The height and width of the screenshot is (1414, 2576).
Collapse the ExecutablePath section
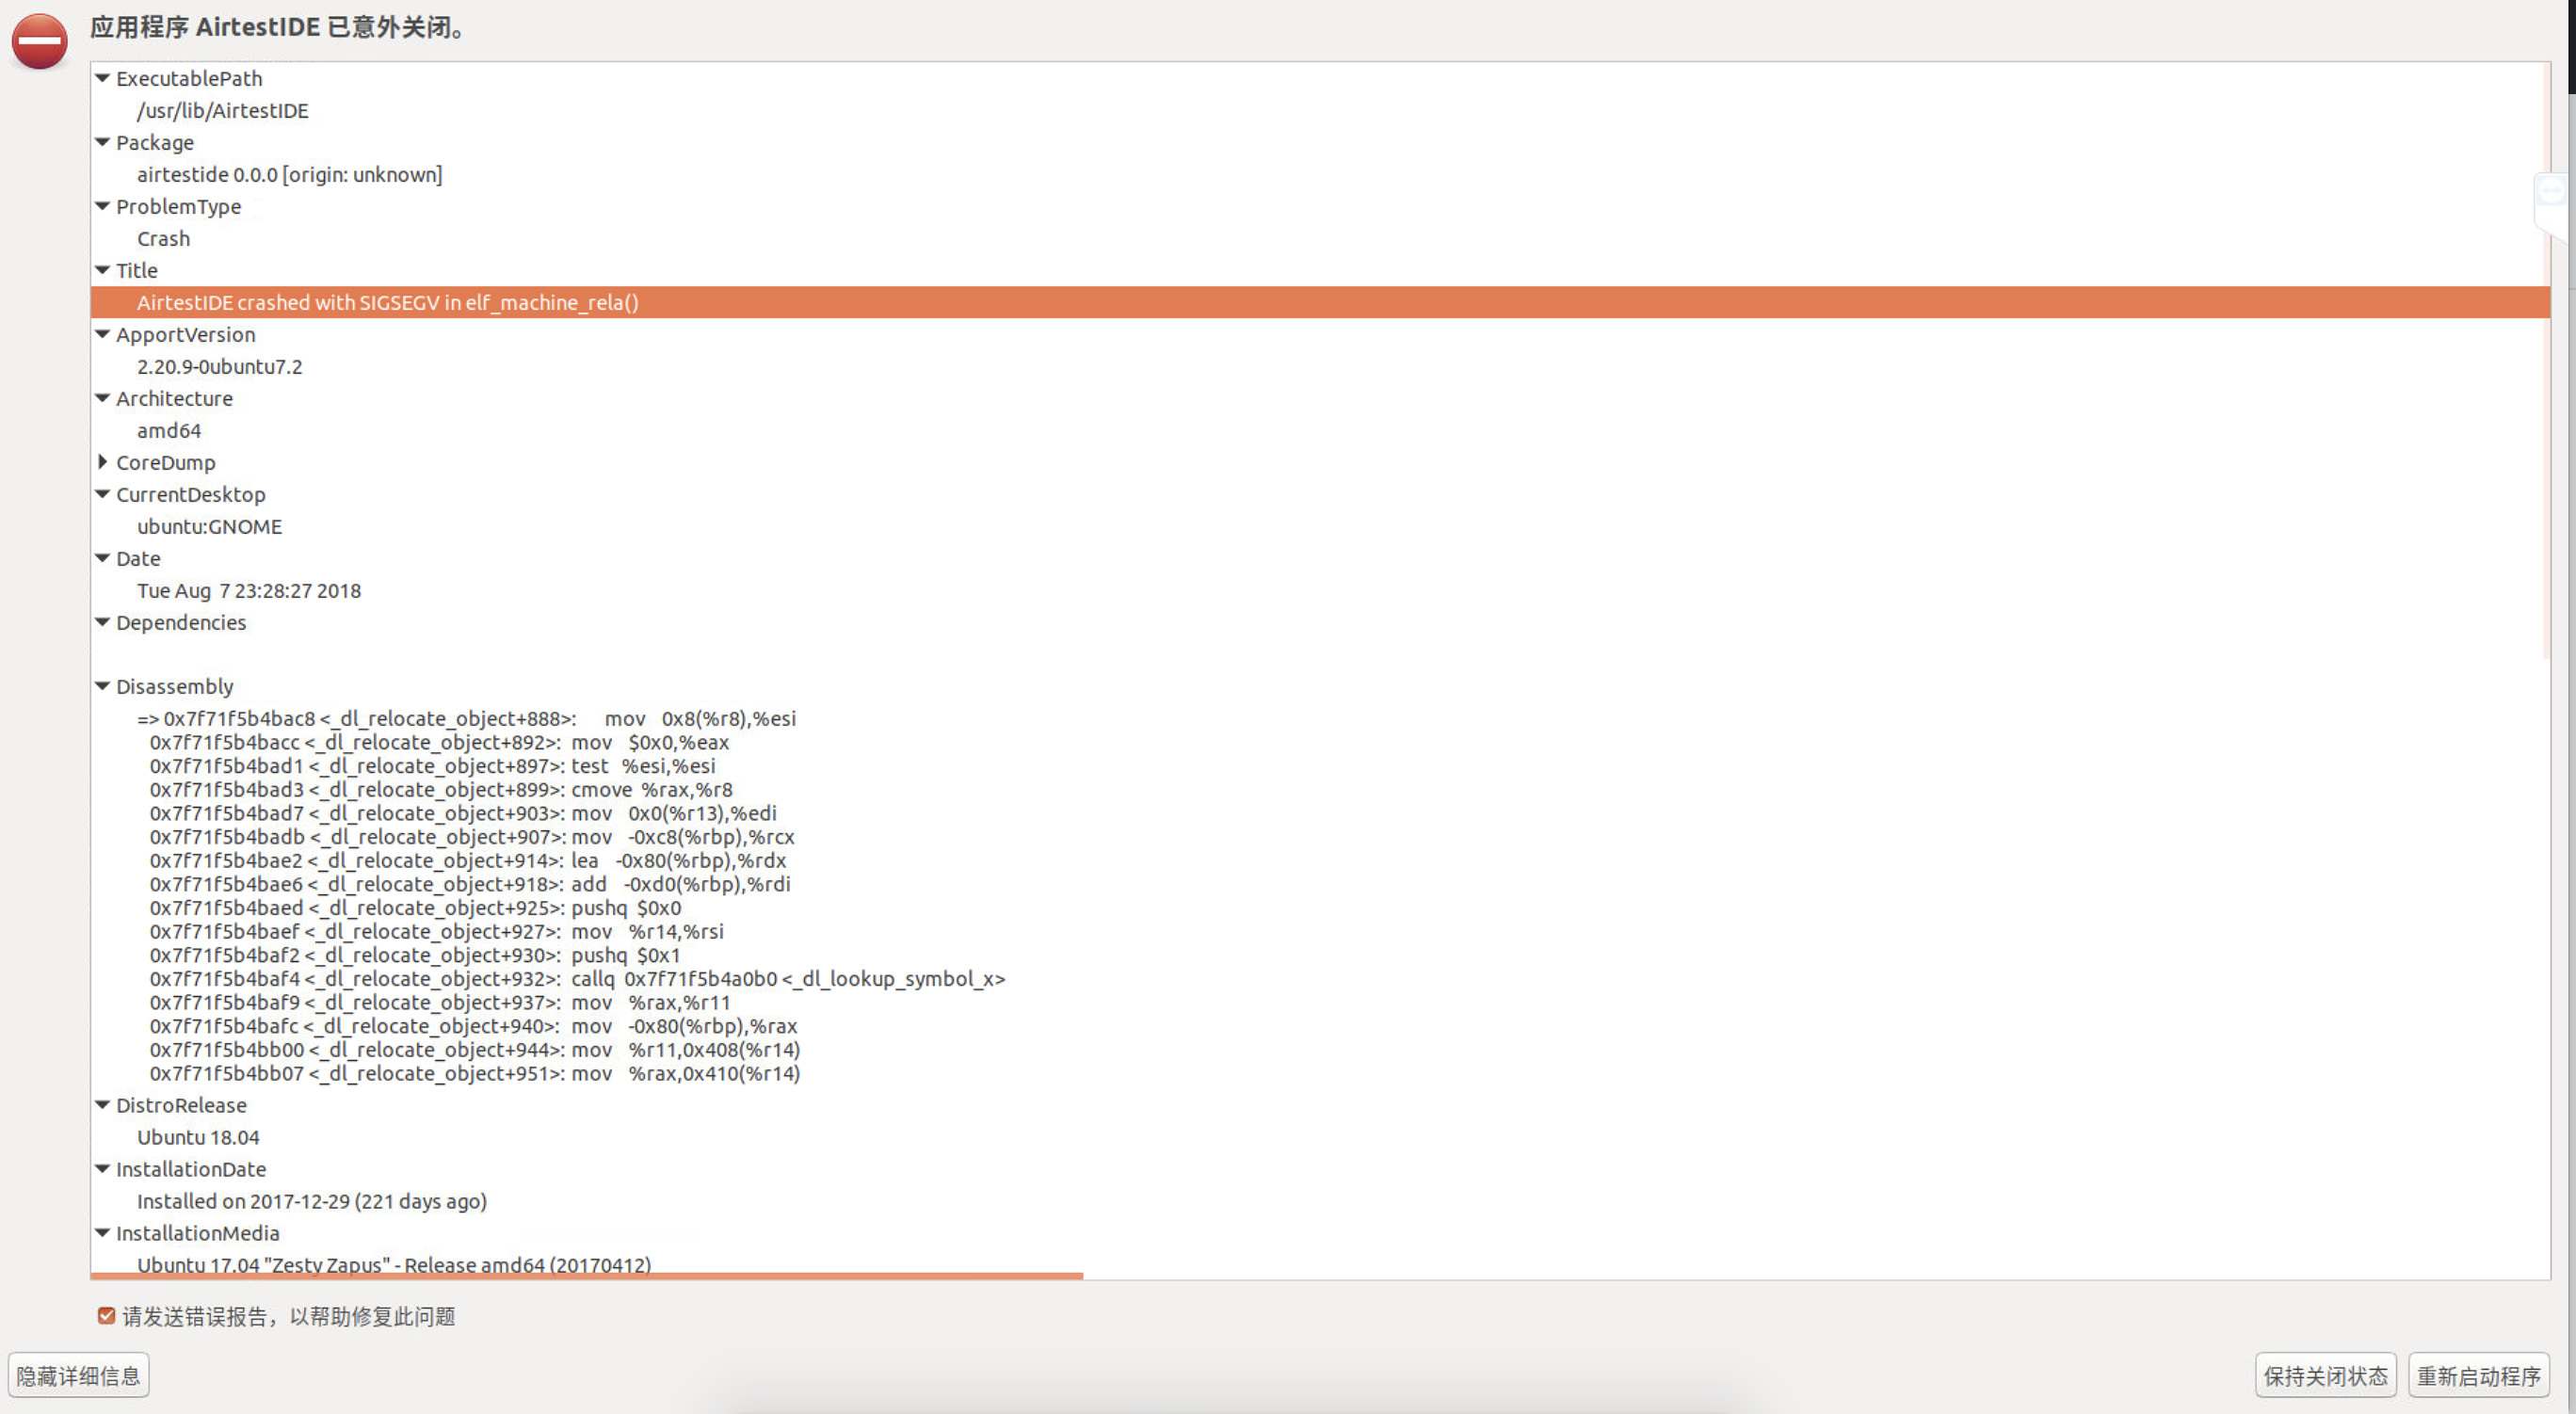(x=102, y=78)
